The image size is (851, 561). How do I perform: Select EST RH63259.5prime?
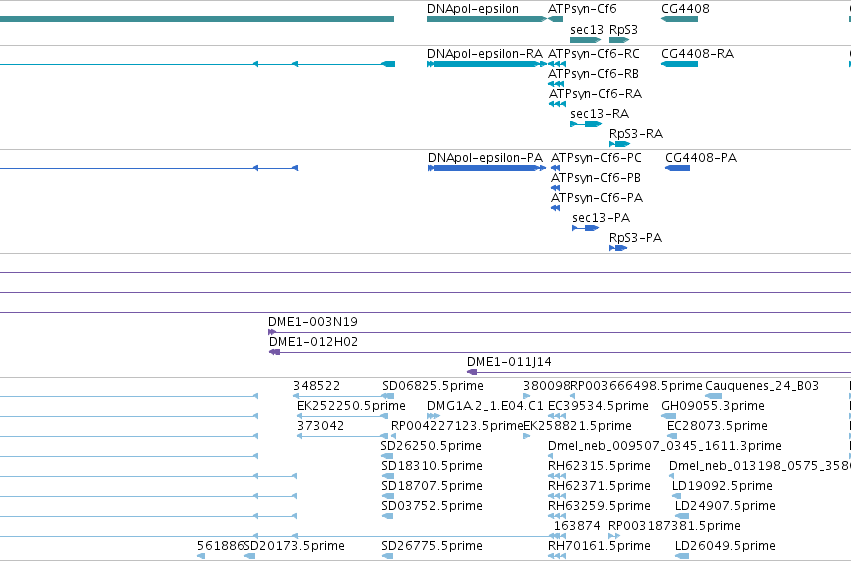pos(599,506)
